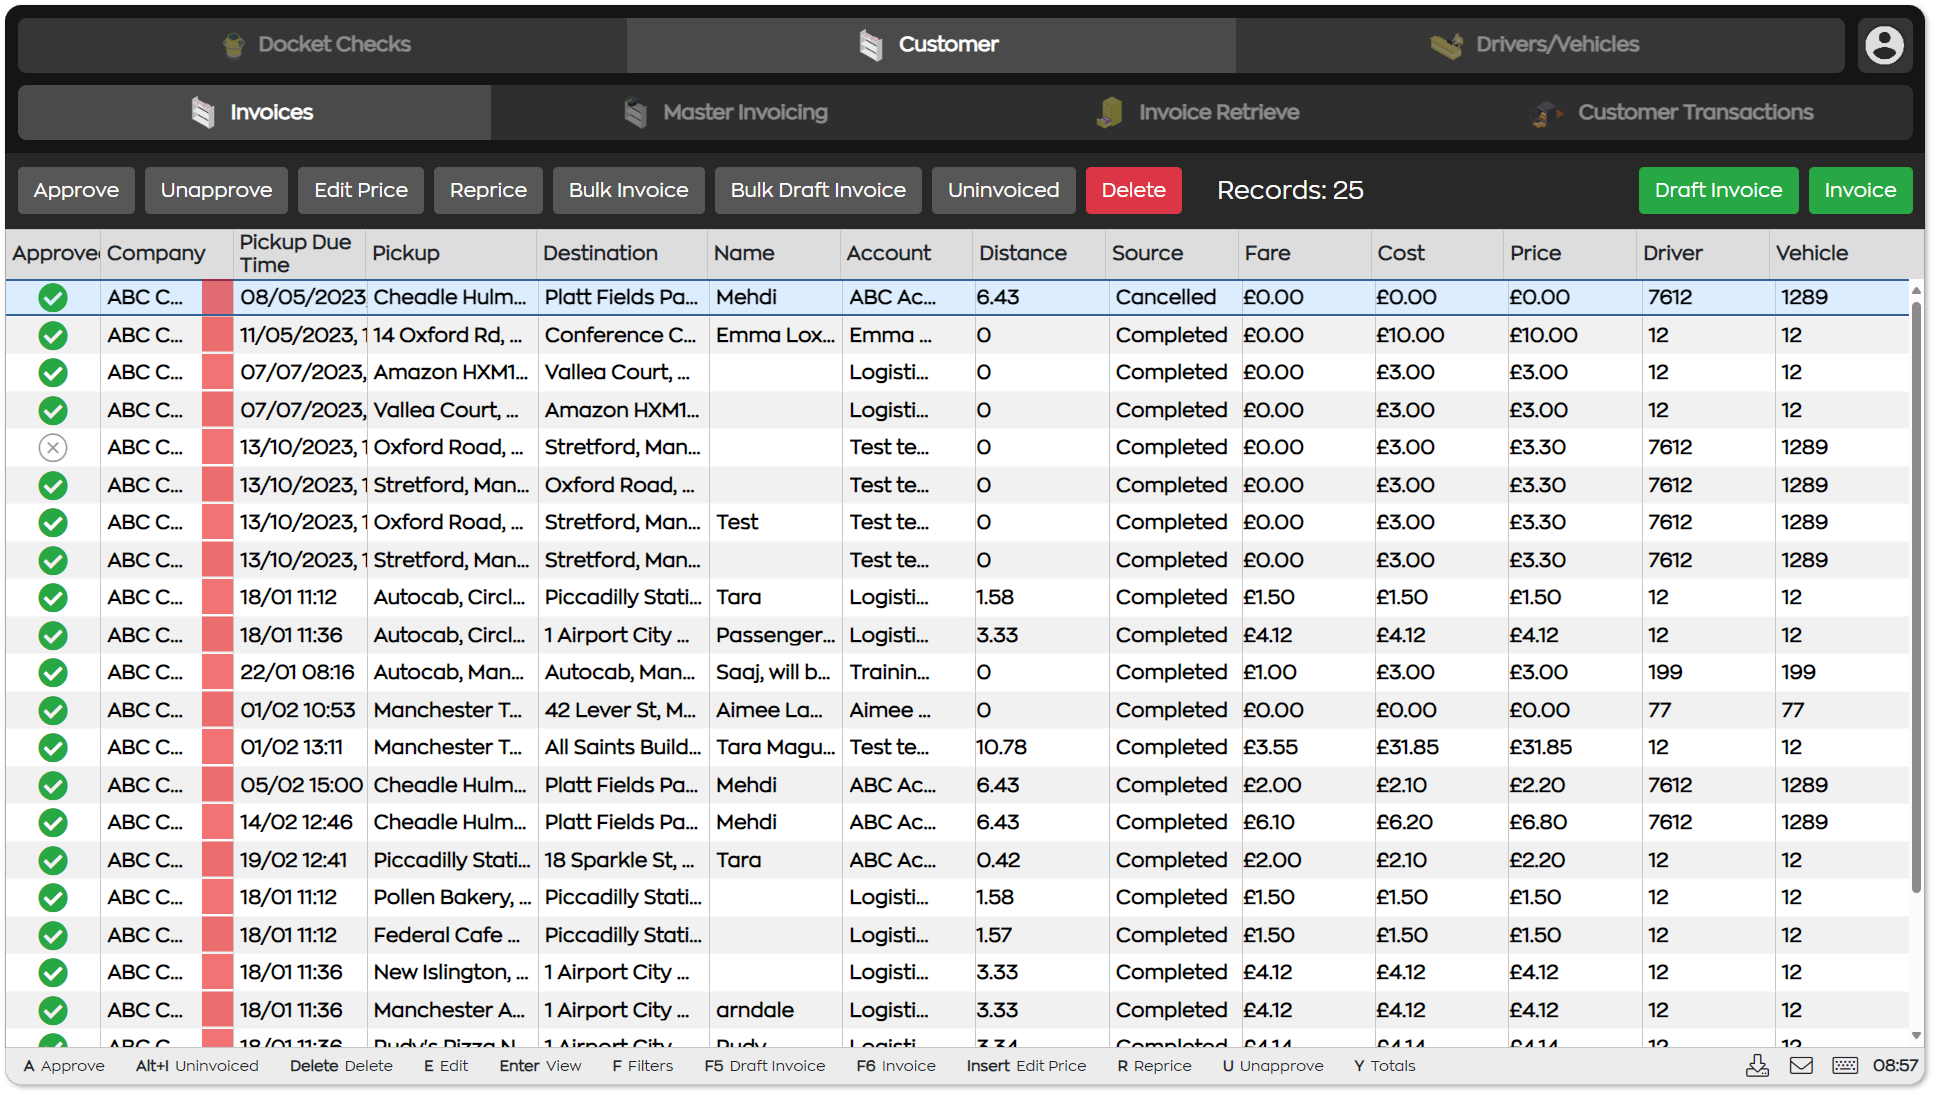Screen dimensions: 1935x1095
Task: Click the Docket Checks tab icon
Action: [x=233, y=45]
